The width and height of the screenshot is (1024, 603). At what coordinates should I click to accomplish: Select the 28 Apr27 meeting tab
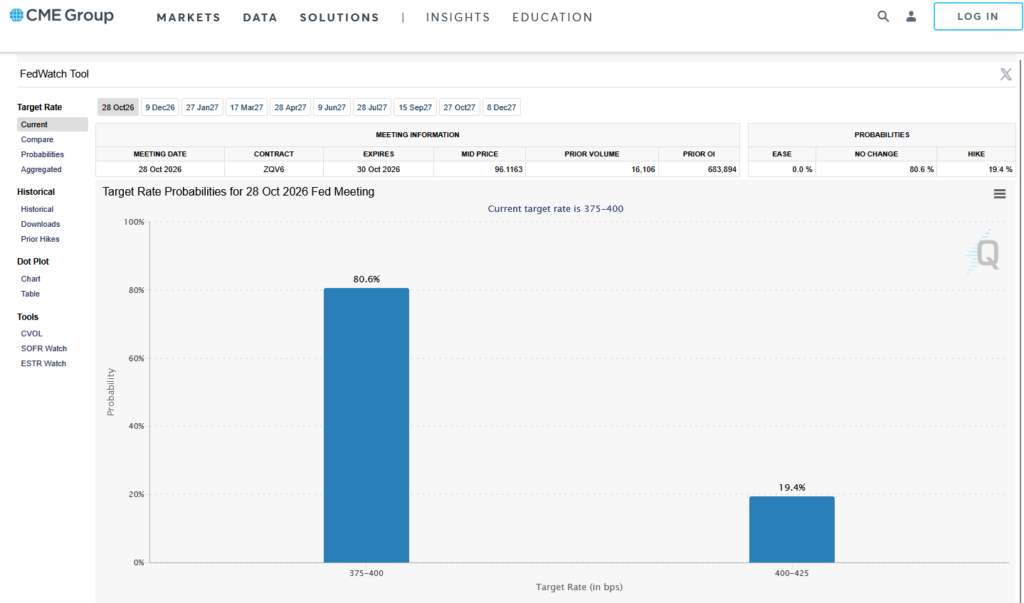pos(290,107)
